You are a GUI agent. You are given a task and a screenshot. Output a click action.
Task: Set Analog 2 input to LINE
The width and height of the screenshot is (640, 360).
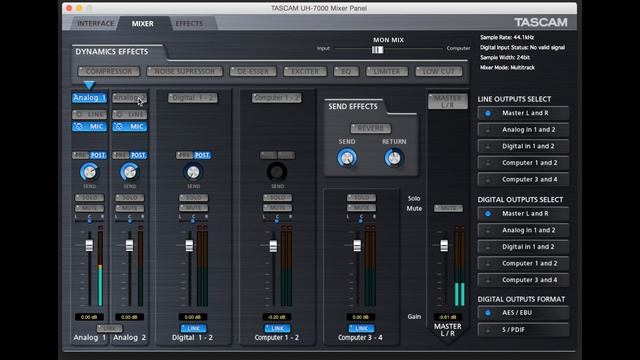click(x=129, y=115)
